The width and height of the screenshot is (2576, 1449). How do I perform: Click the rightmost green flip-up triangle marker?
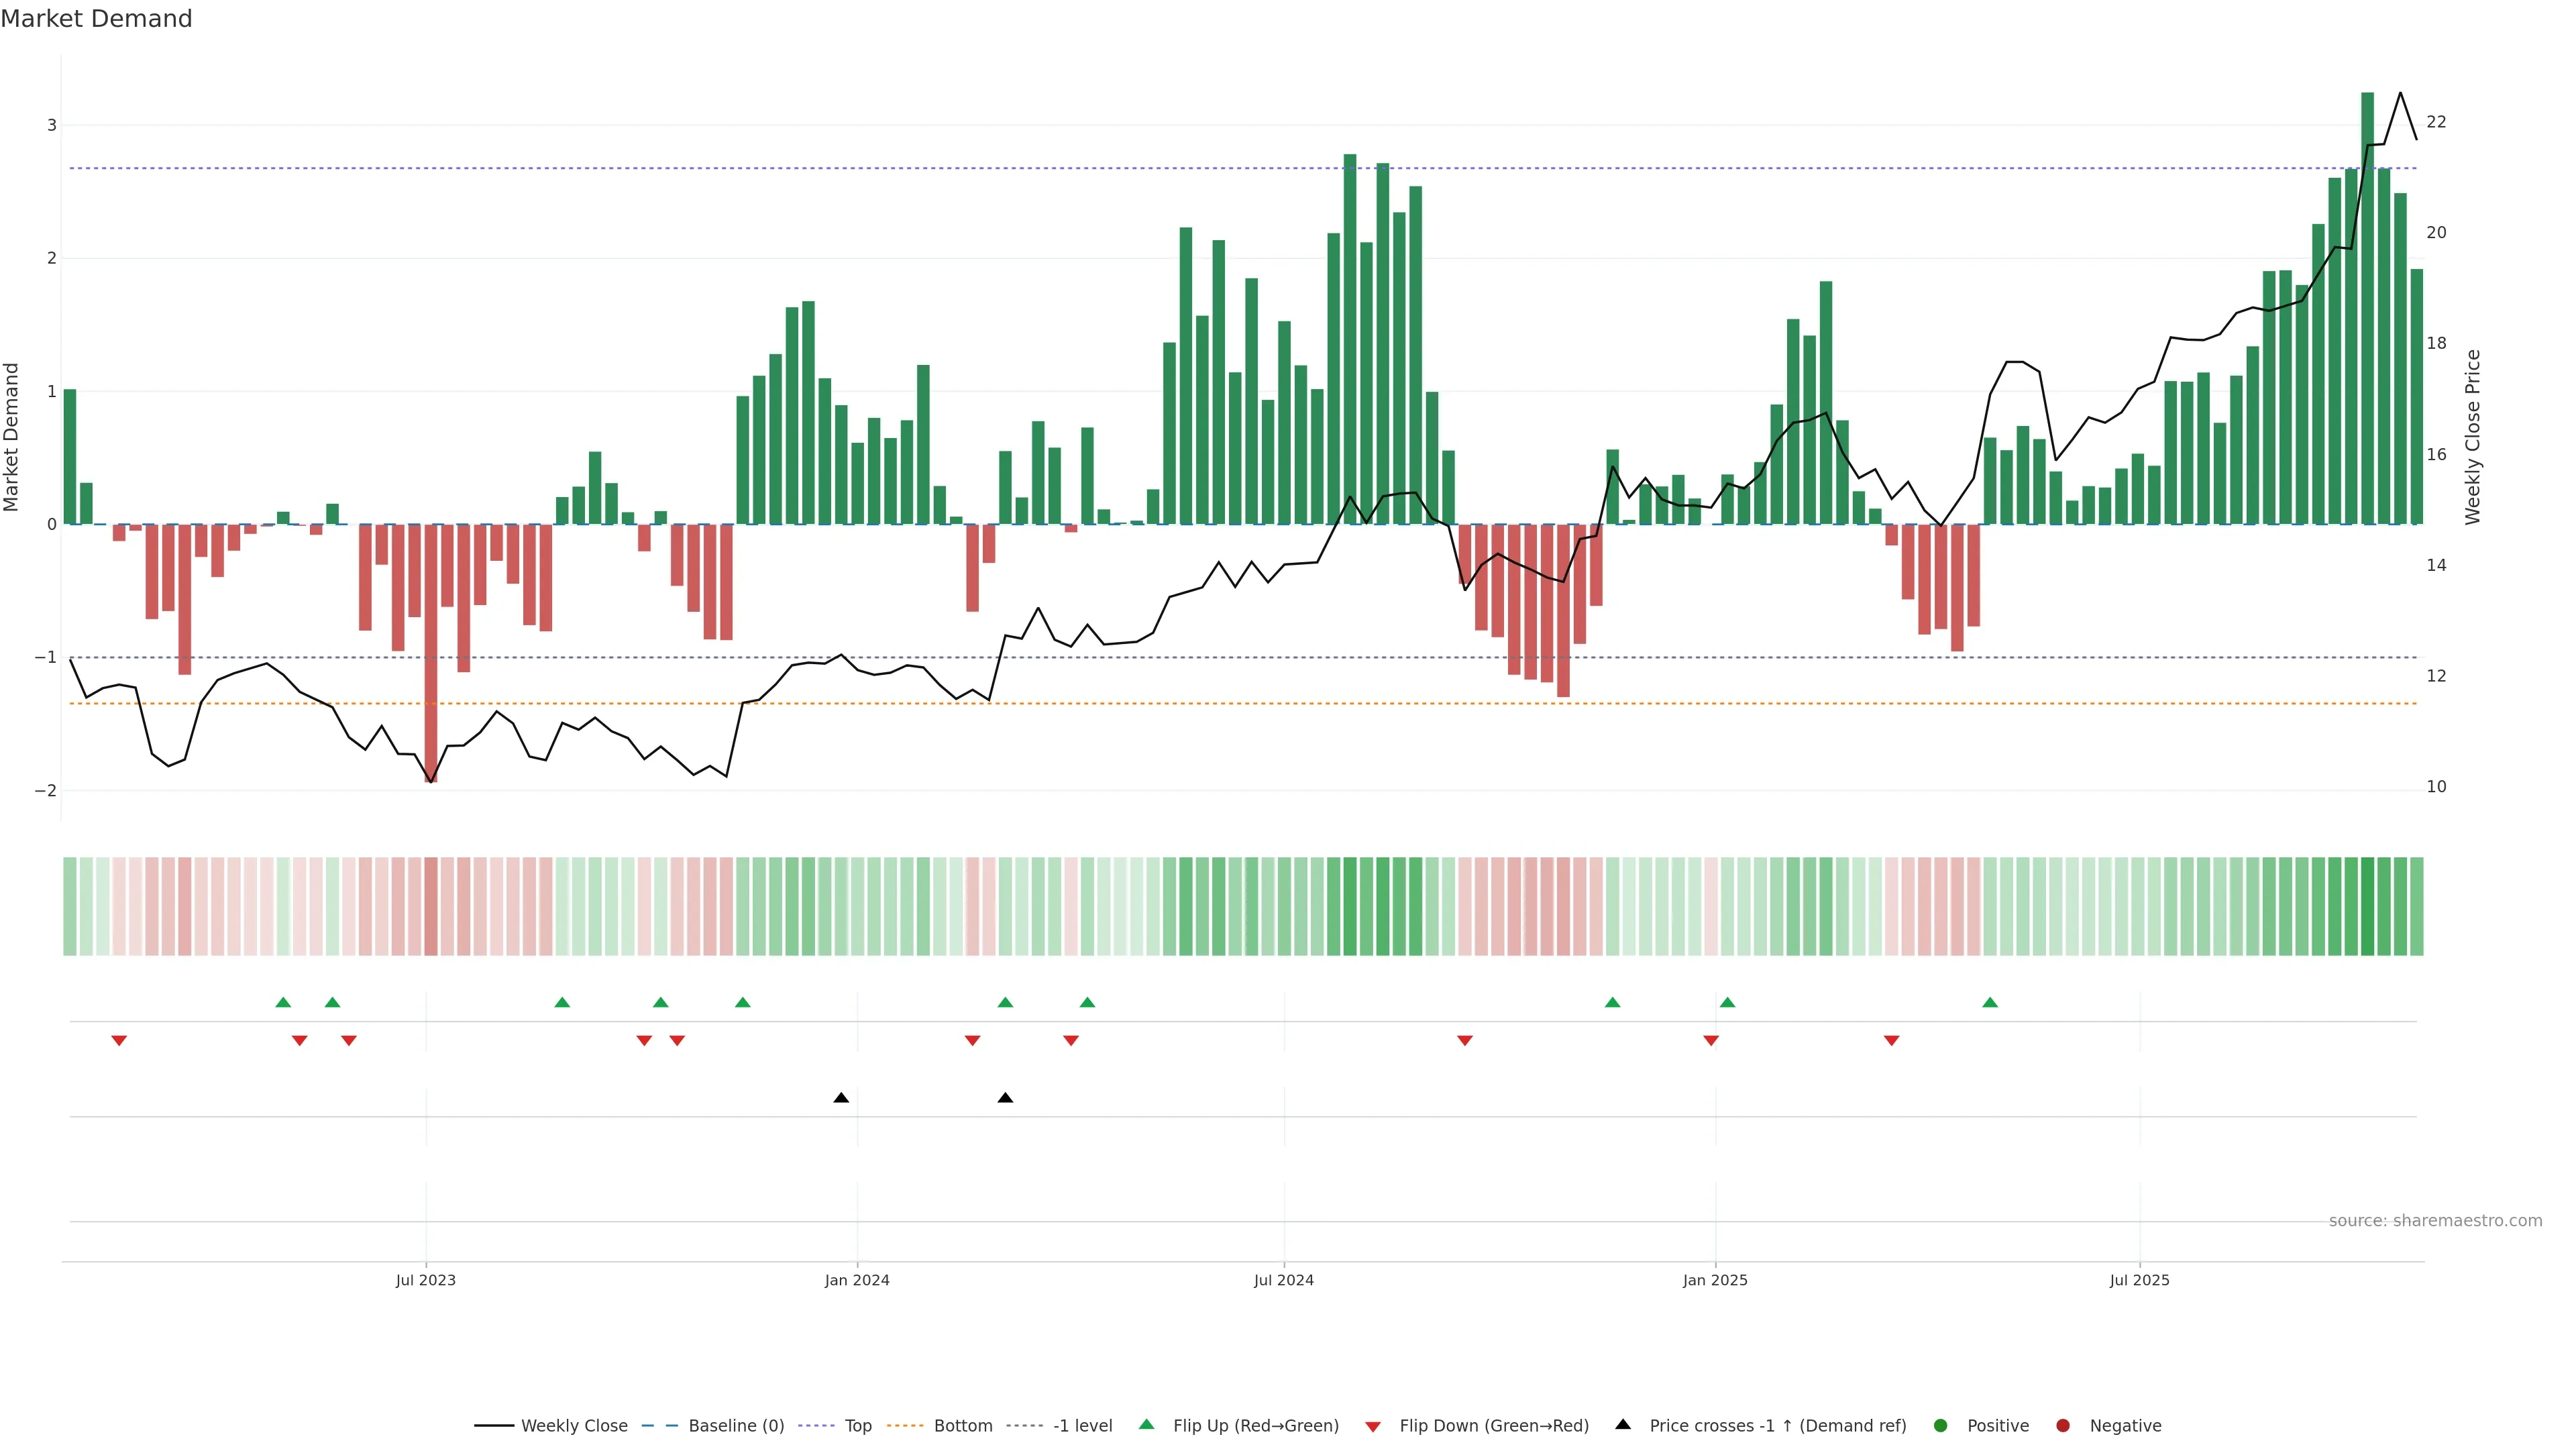tap(1990, 1002)
